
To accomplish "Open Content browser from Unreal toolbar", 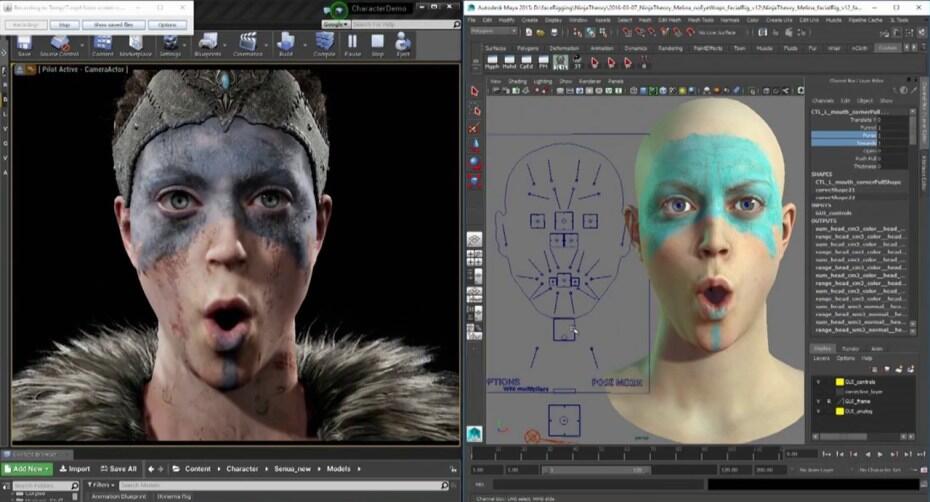I will 102,43.
